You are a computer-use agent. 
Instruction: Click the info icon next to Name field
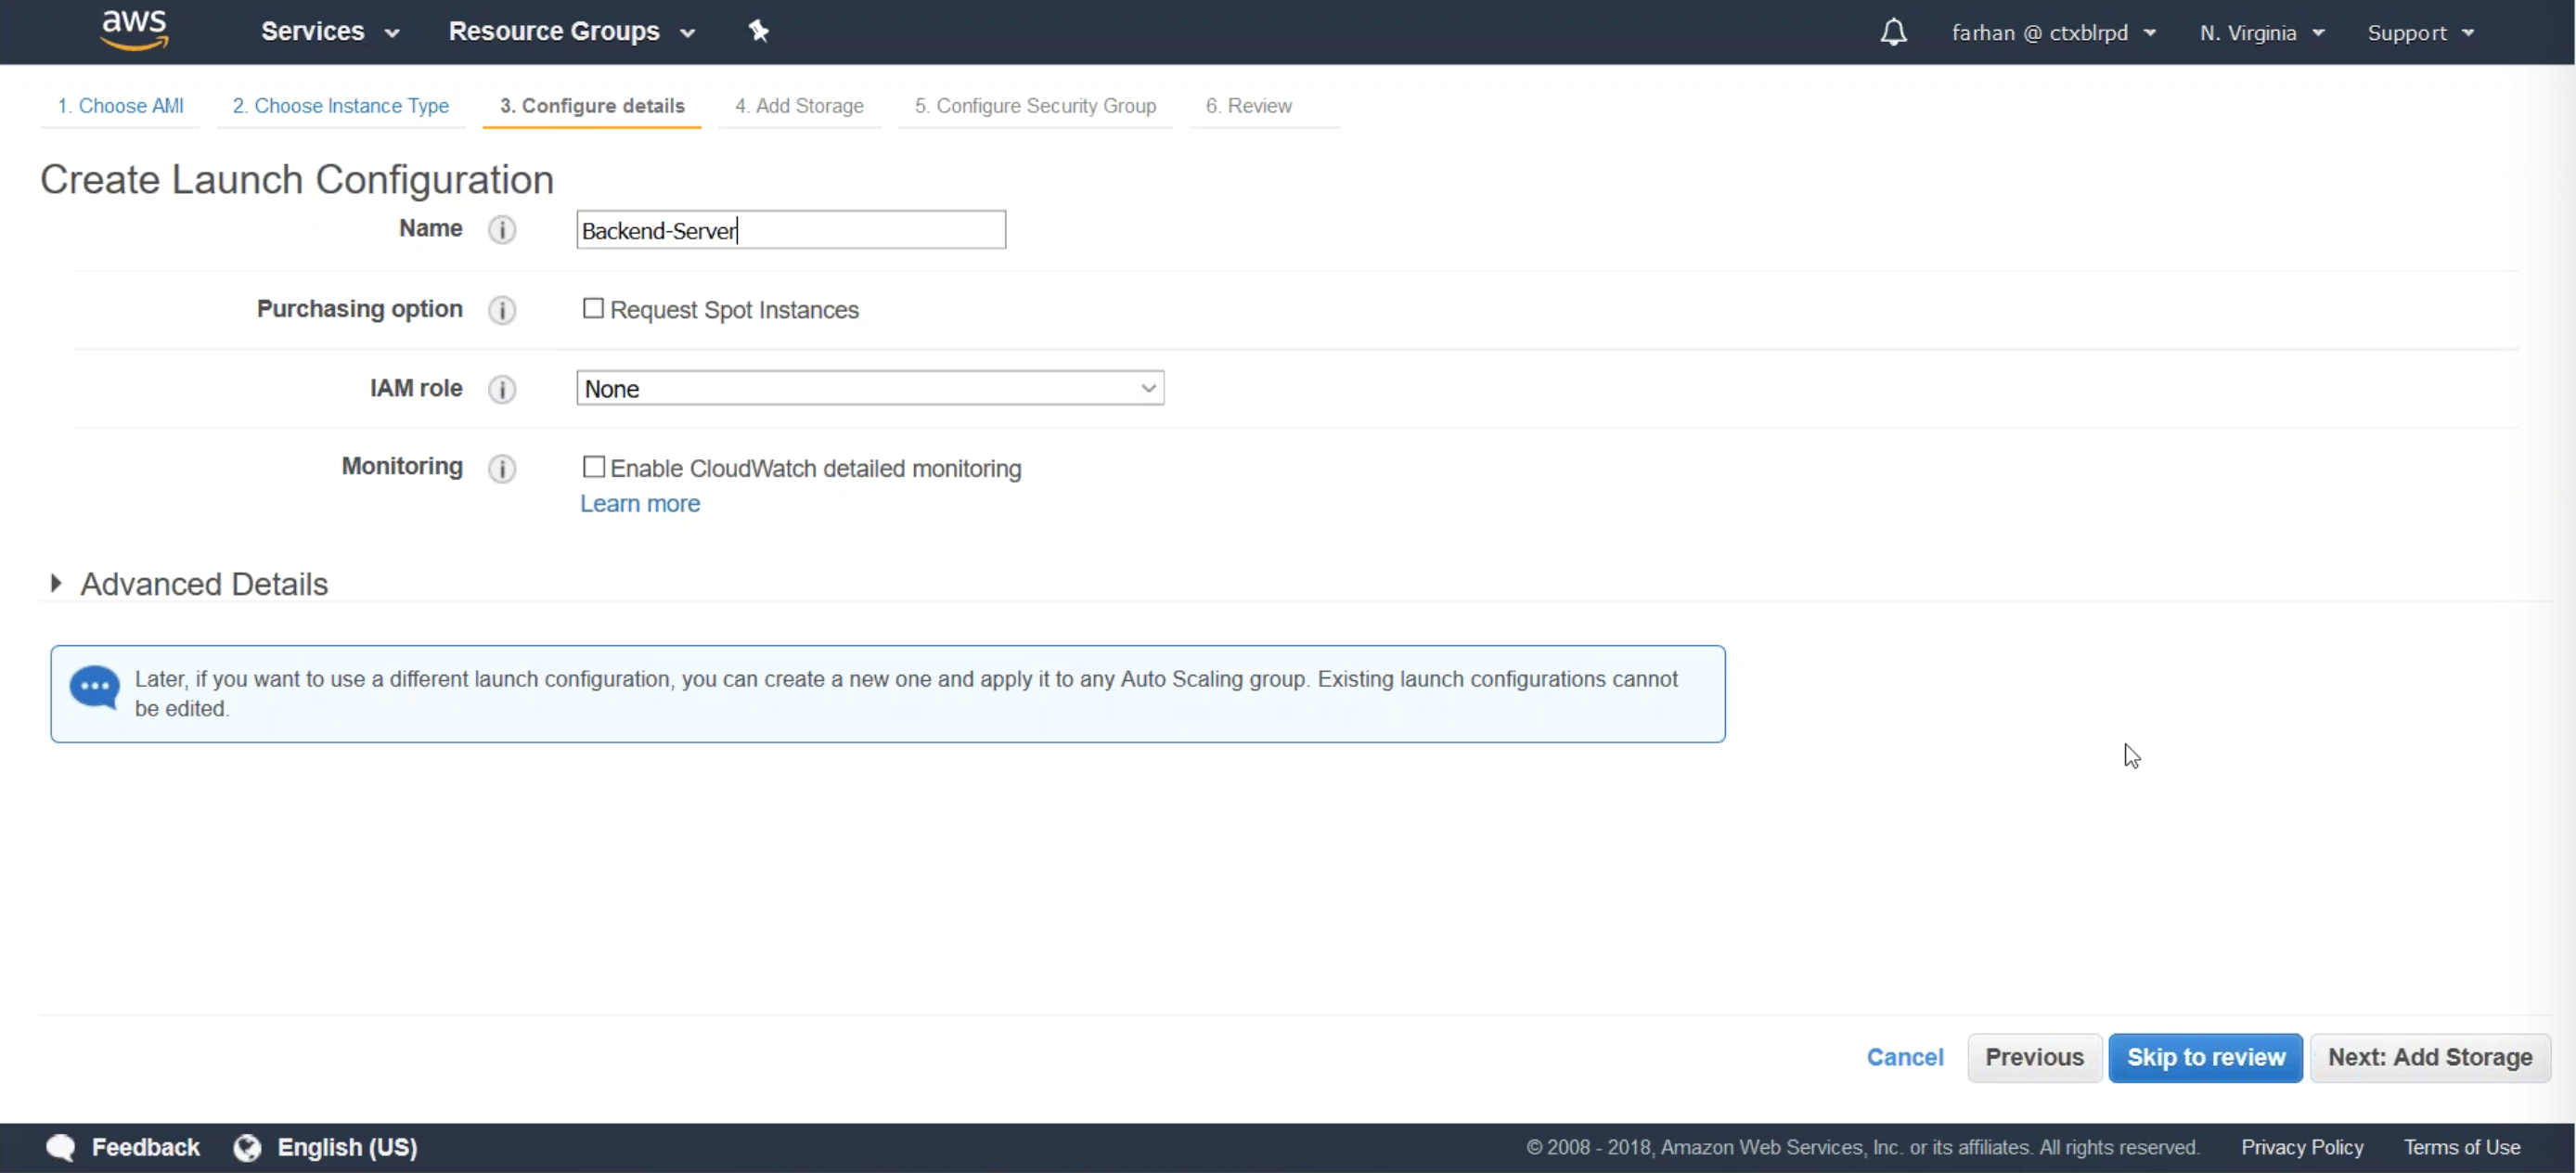[x=503, y=228]
